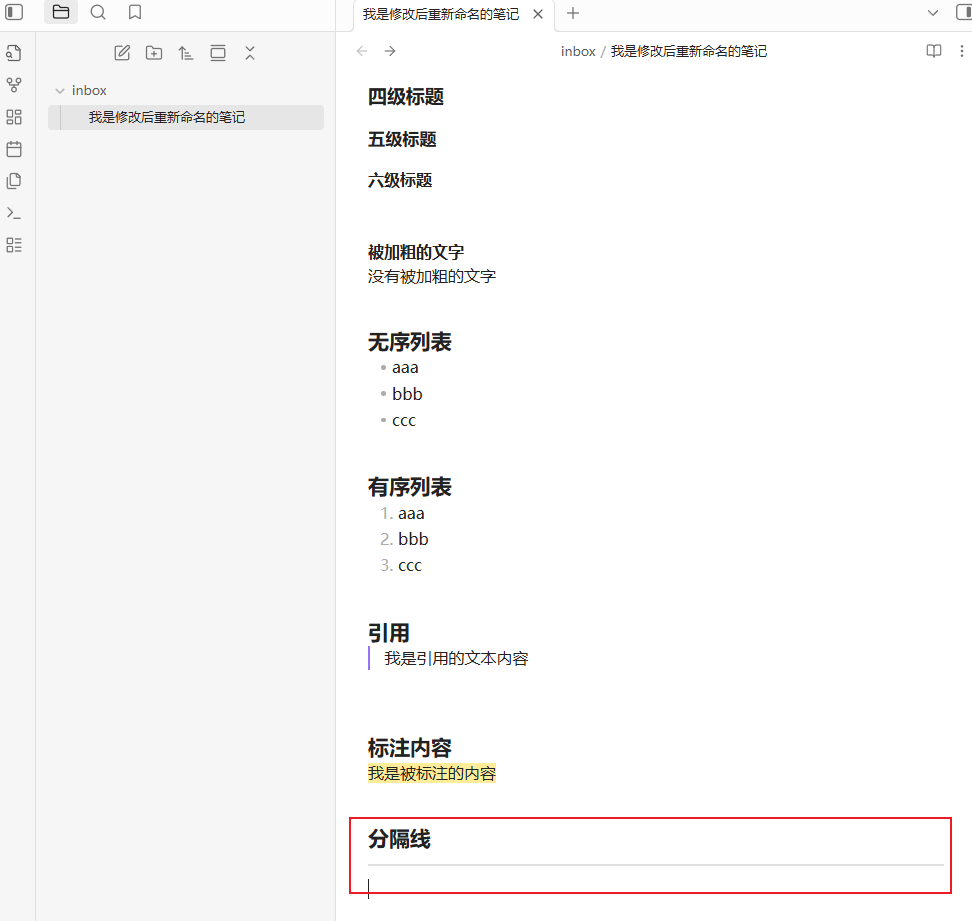Click the new note icon
The width and height of the screenshot is (972, 921).
pos(122,53)
